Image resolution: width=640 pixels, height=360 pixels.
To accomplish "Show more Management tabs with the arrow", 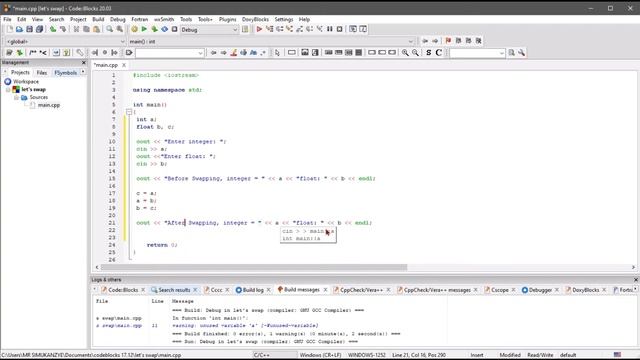I will pos(83,72).
